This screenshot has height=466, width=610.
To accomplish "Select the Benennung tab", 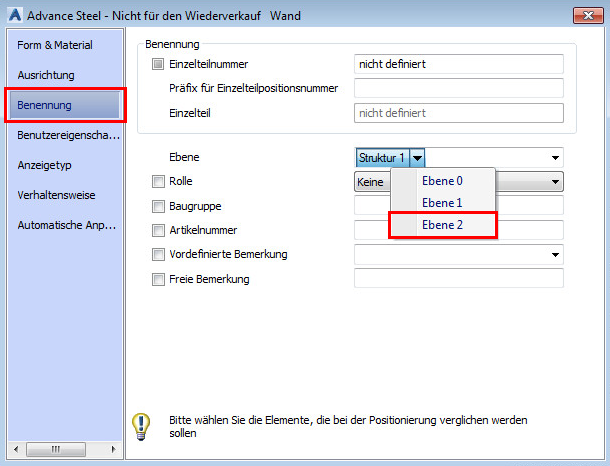I will (65, 105).
